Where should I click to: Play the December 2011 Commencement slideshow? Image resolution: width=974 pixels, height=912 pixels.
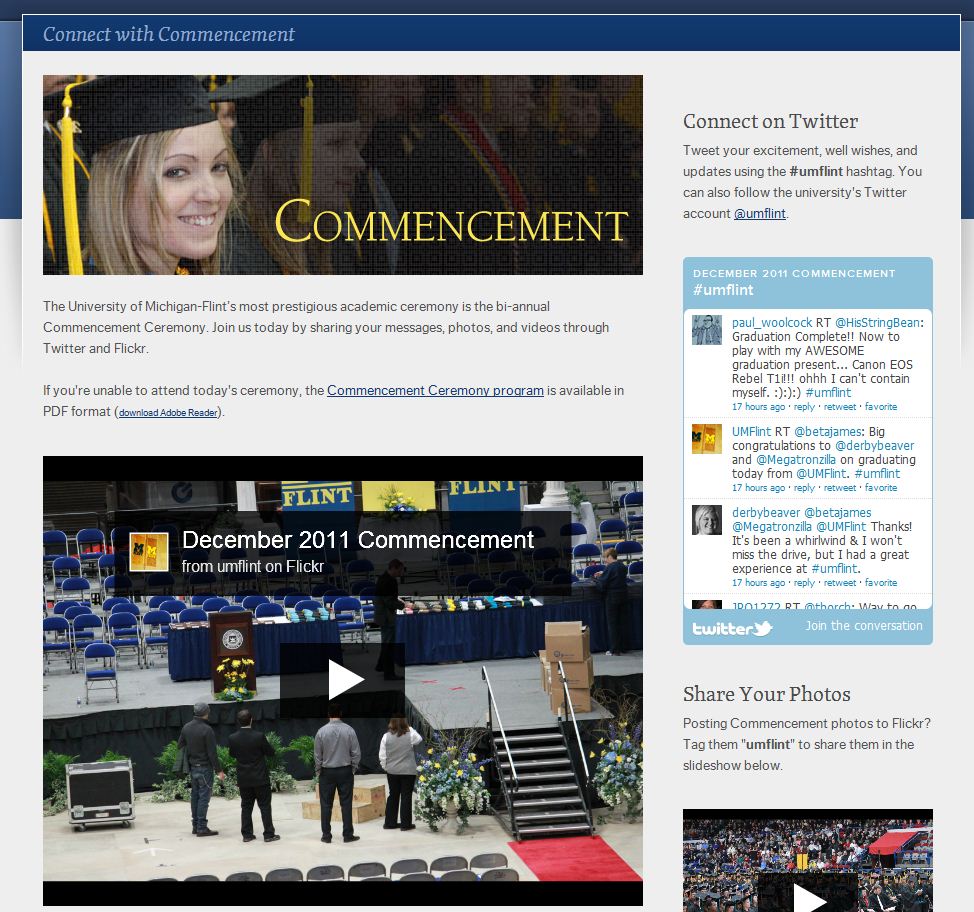(x=343, y=680)
